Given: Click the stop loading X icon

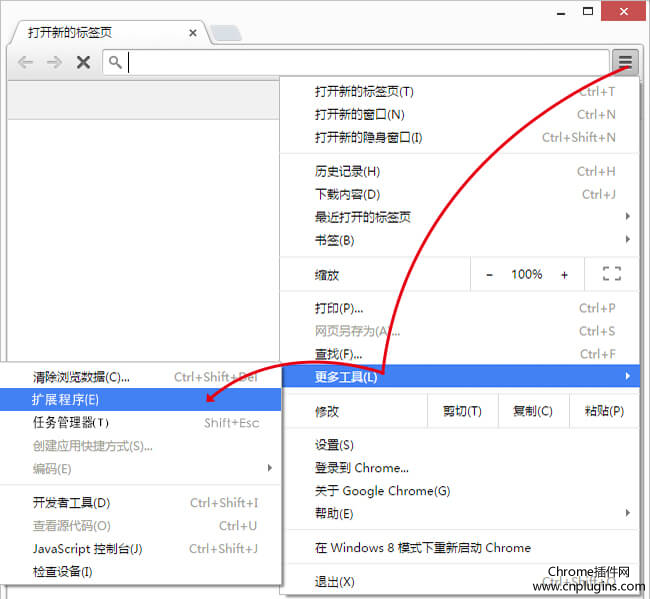Looking at the screenshot, I should [83, 62].
